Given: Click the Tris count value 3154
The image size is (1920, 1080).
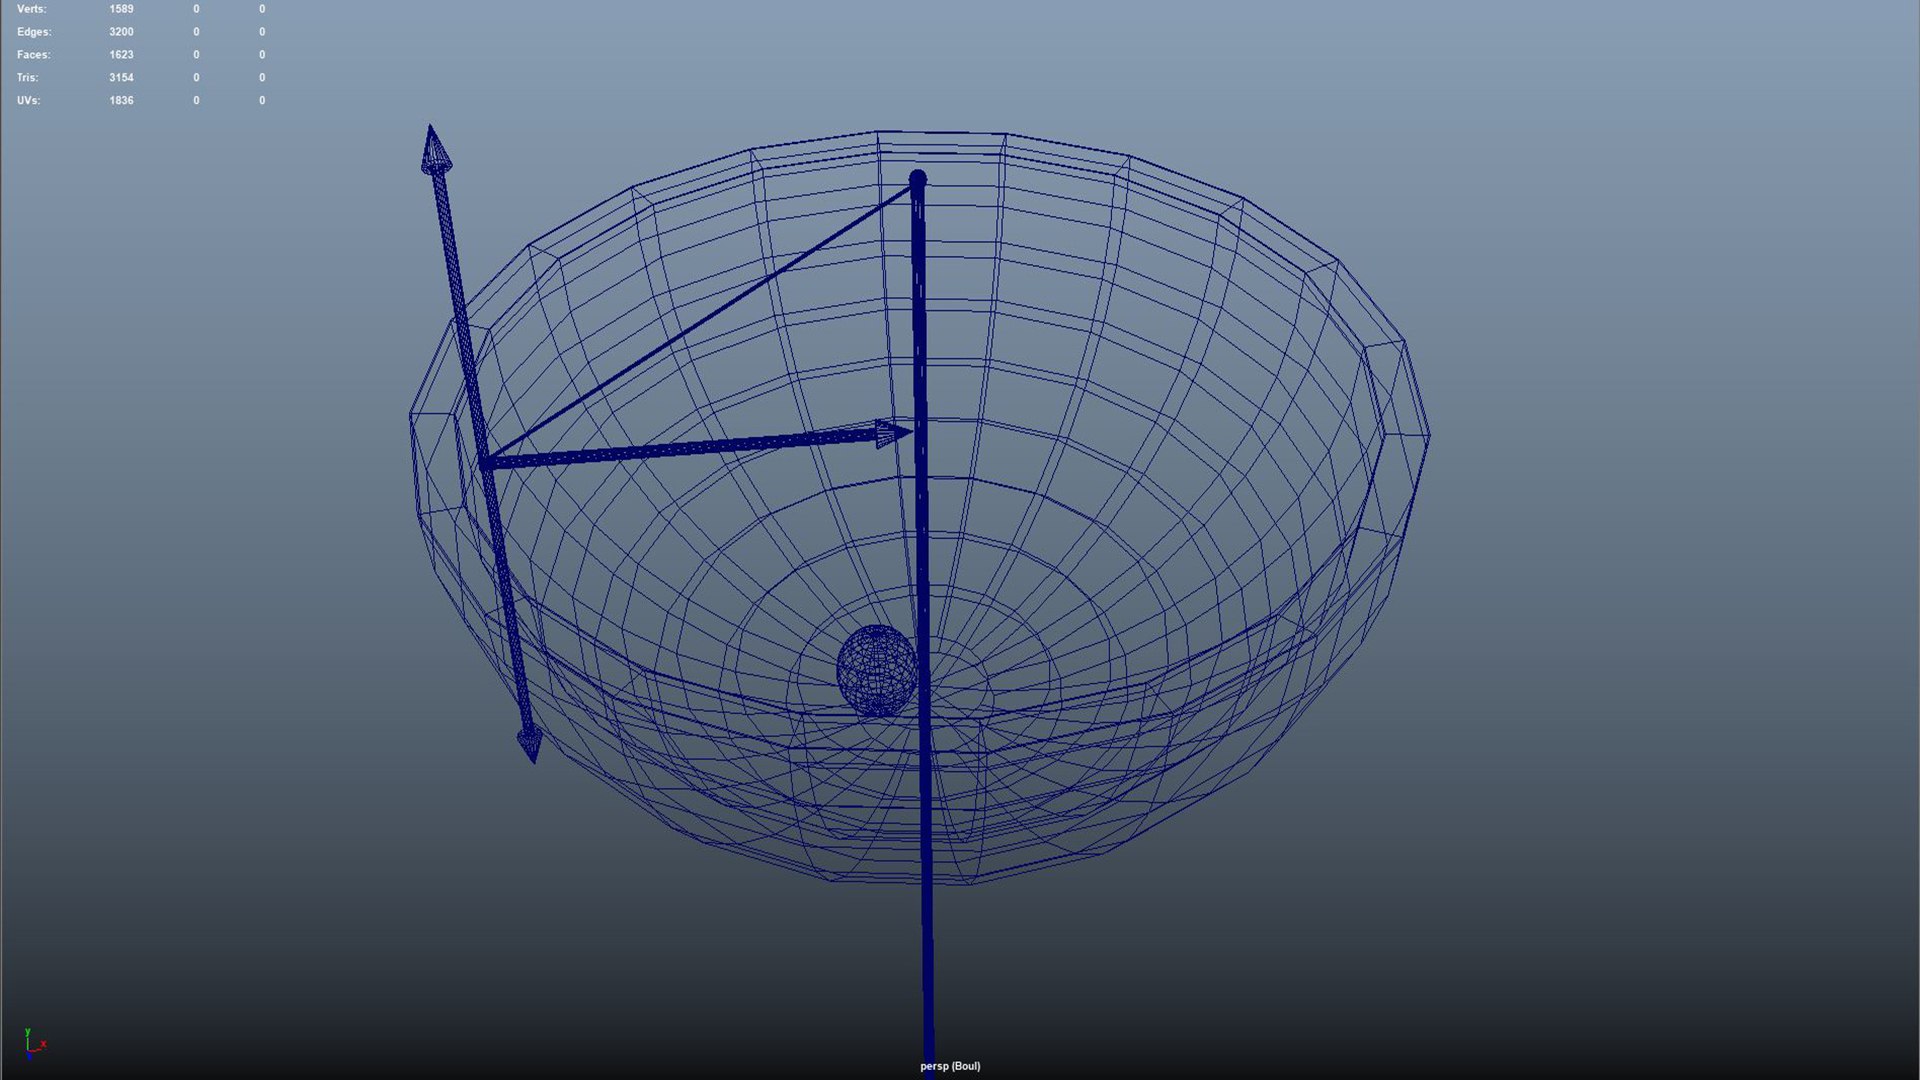Looking at the screenshot, I should click(x=121, y=78).
